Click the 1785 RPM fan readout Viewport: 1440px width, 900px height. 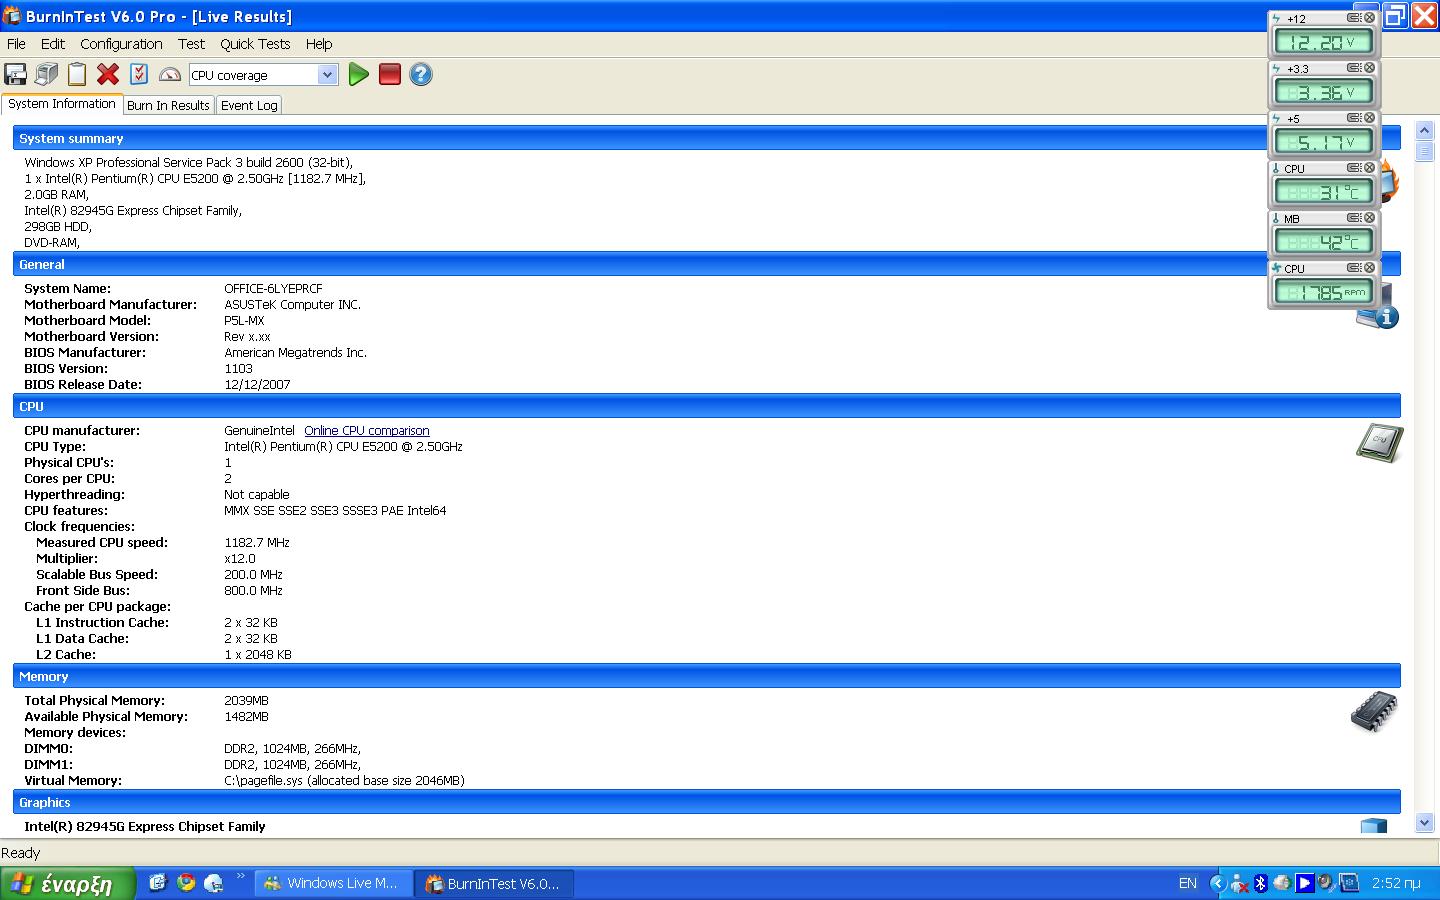click(x=1324, y=292)
